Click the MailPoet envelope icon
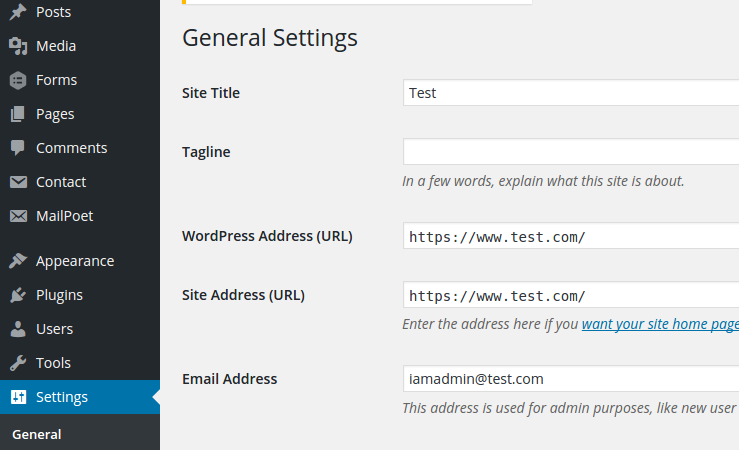Screen dimensions: 739x450 click(18, 216)
